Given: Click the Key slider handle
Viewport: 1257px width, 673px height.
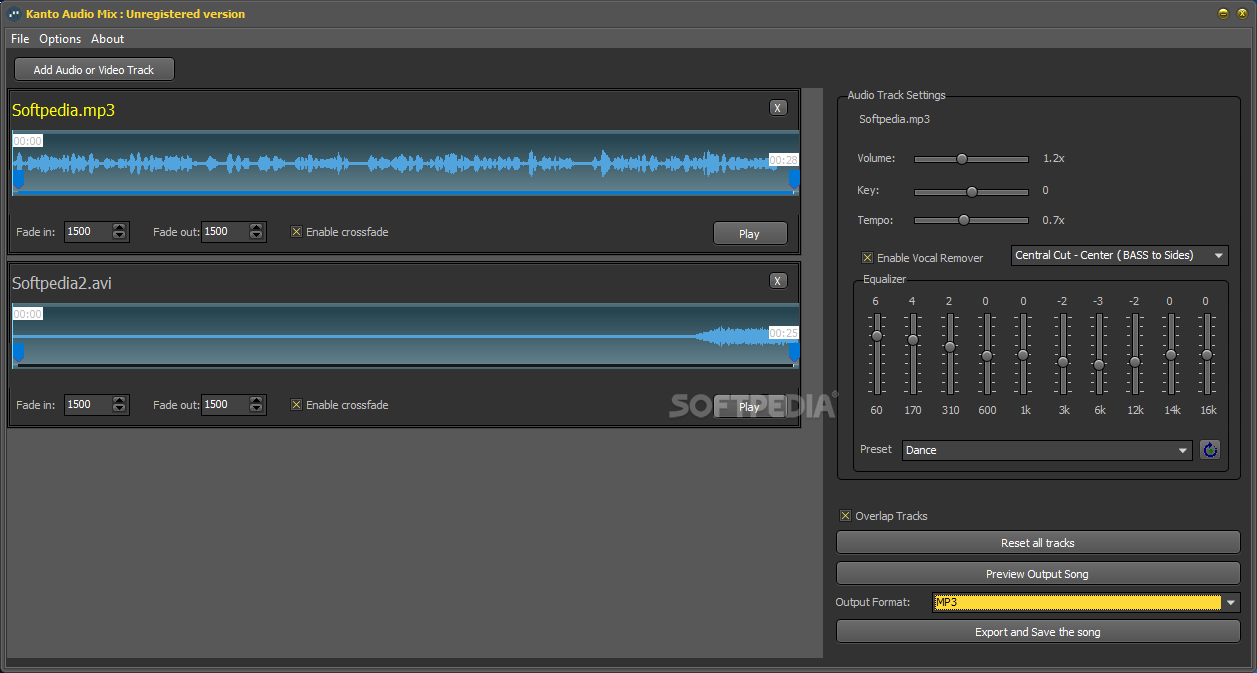Looking at the screenshot, I should coord(971,191).
